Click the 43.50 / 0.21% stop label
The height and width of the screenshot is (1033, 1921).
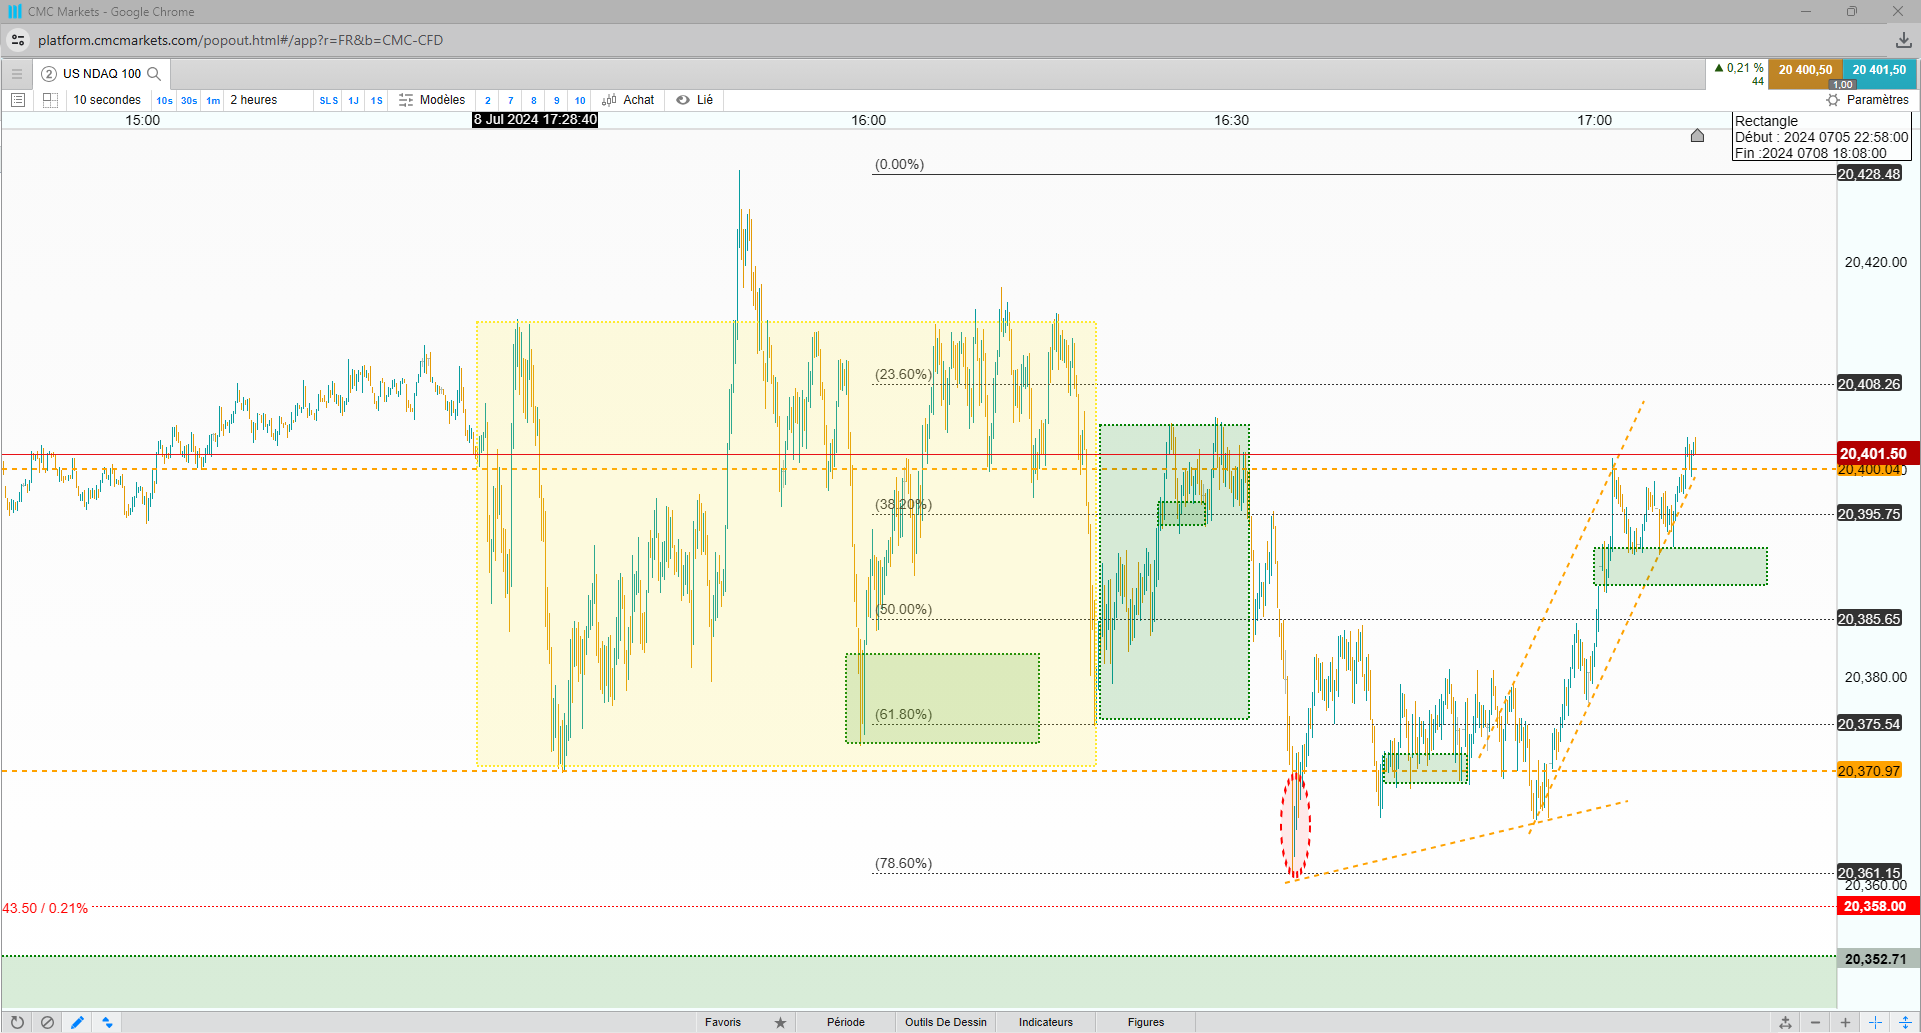45,908
